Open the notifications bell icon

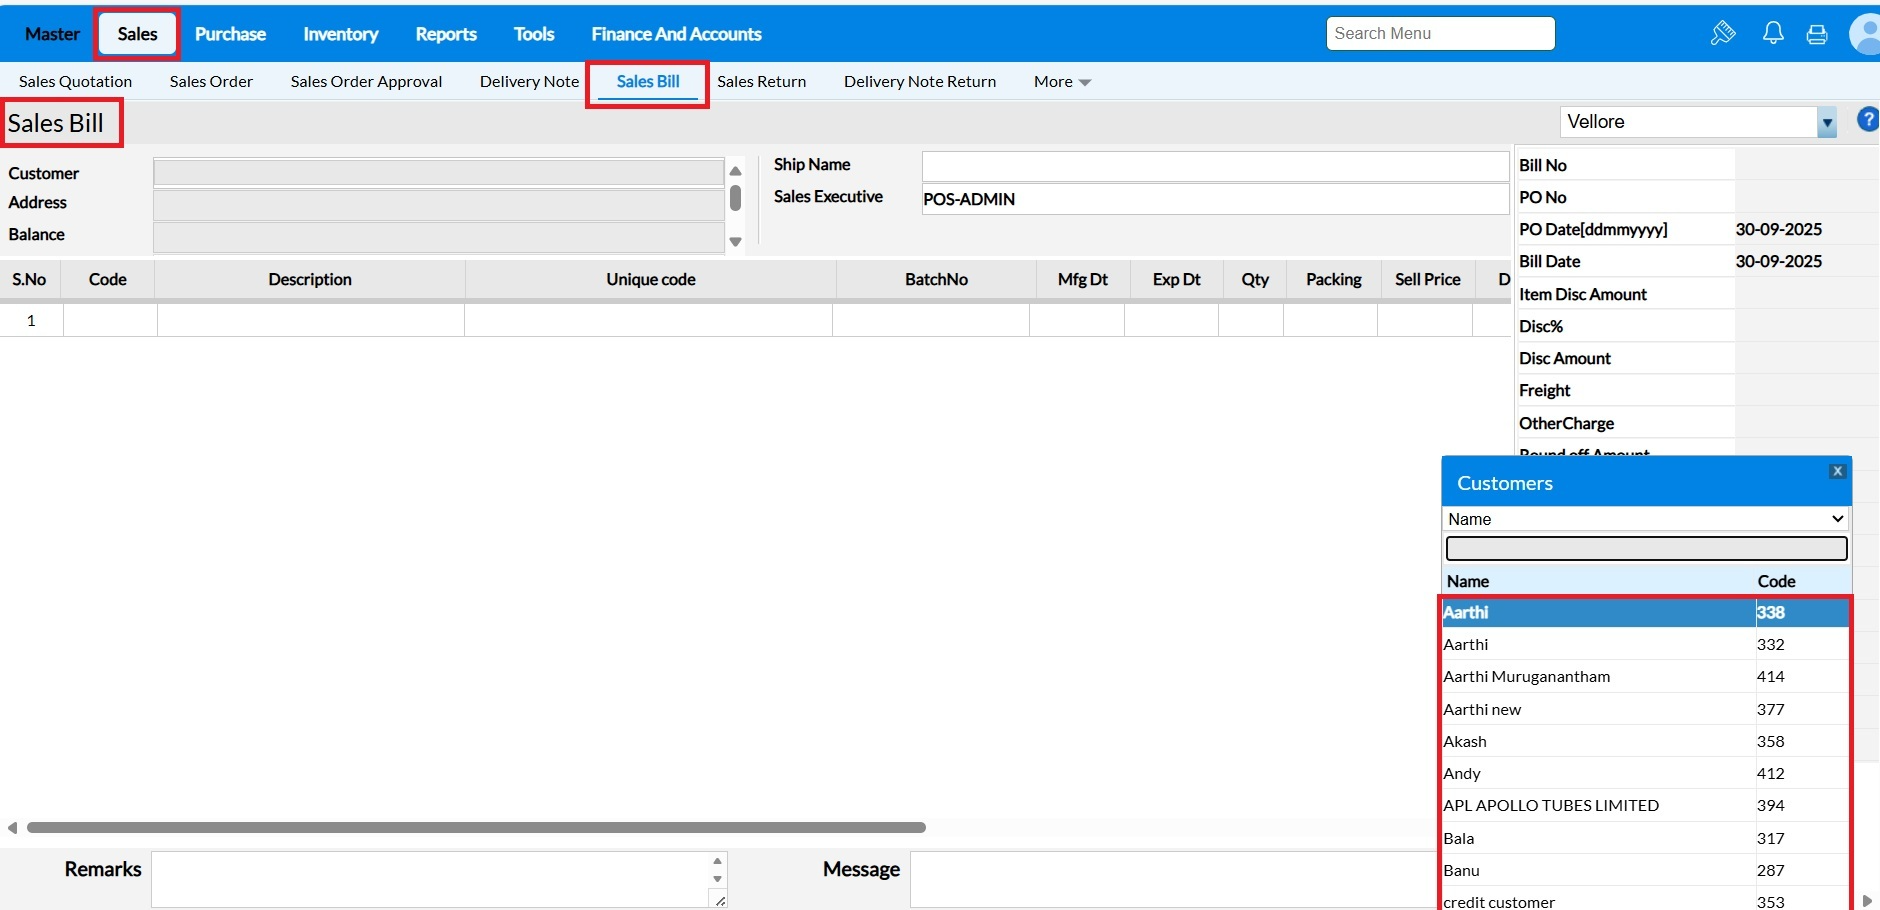1772,33
